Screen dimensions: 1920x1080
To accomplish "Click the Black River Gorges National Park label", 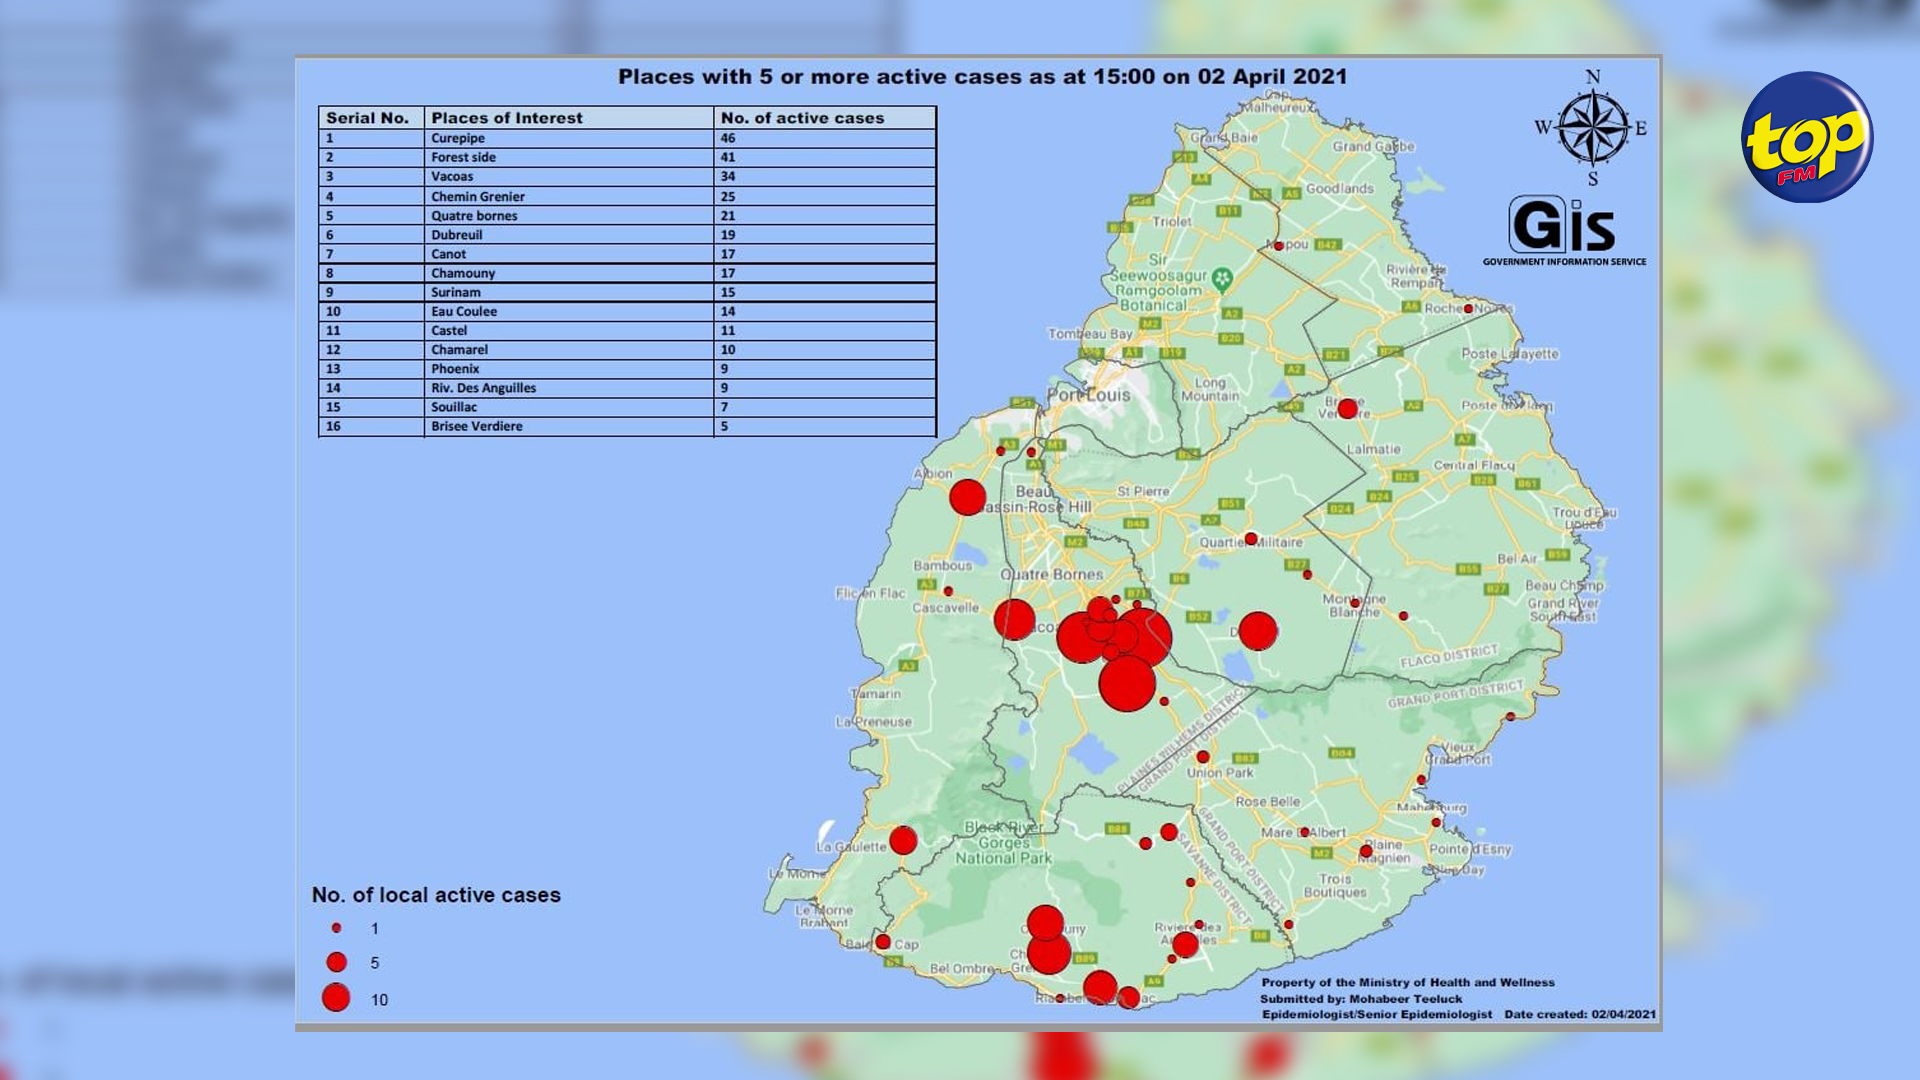I will (x=1003, y=843).
